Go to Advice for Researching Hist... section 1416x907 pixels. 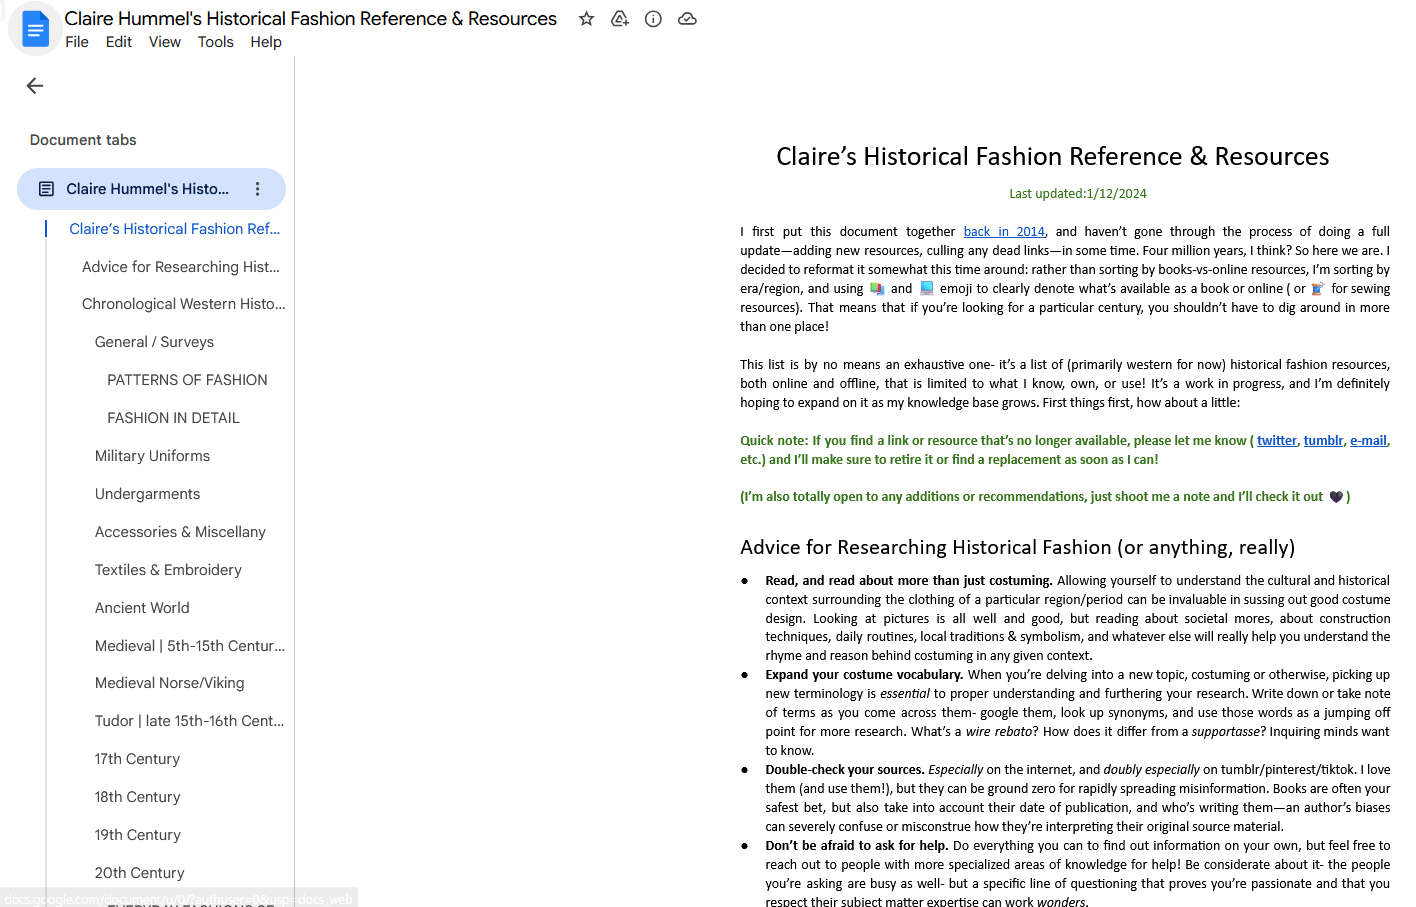[181, 267]
